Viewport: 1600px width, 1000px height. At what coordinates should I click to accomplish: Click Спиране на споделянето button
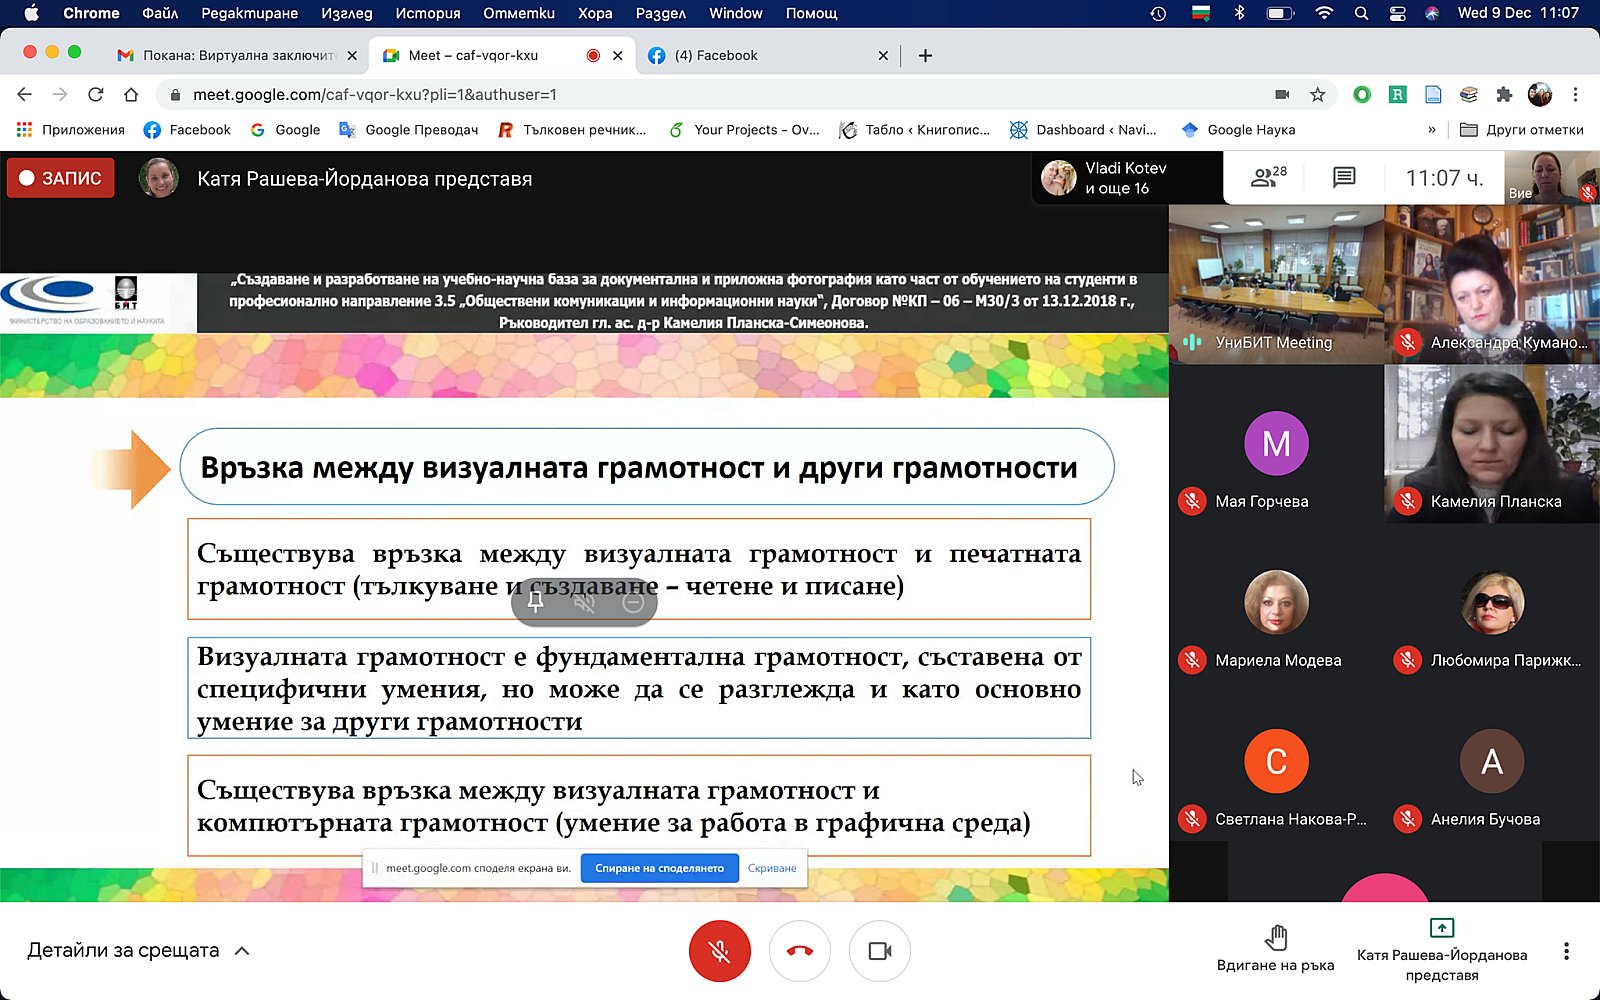(x=659, y=868)
